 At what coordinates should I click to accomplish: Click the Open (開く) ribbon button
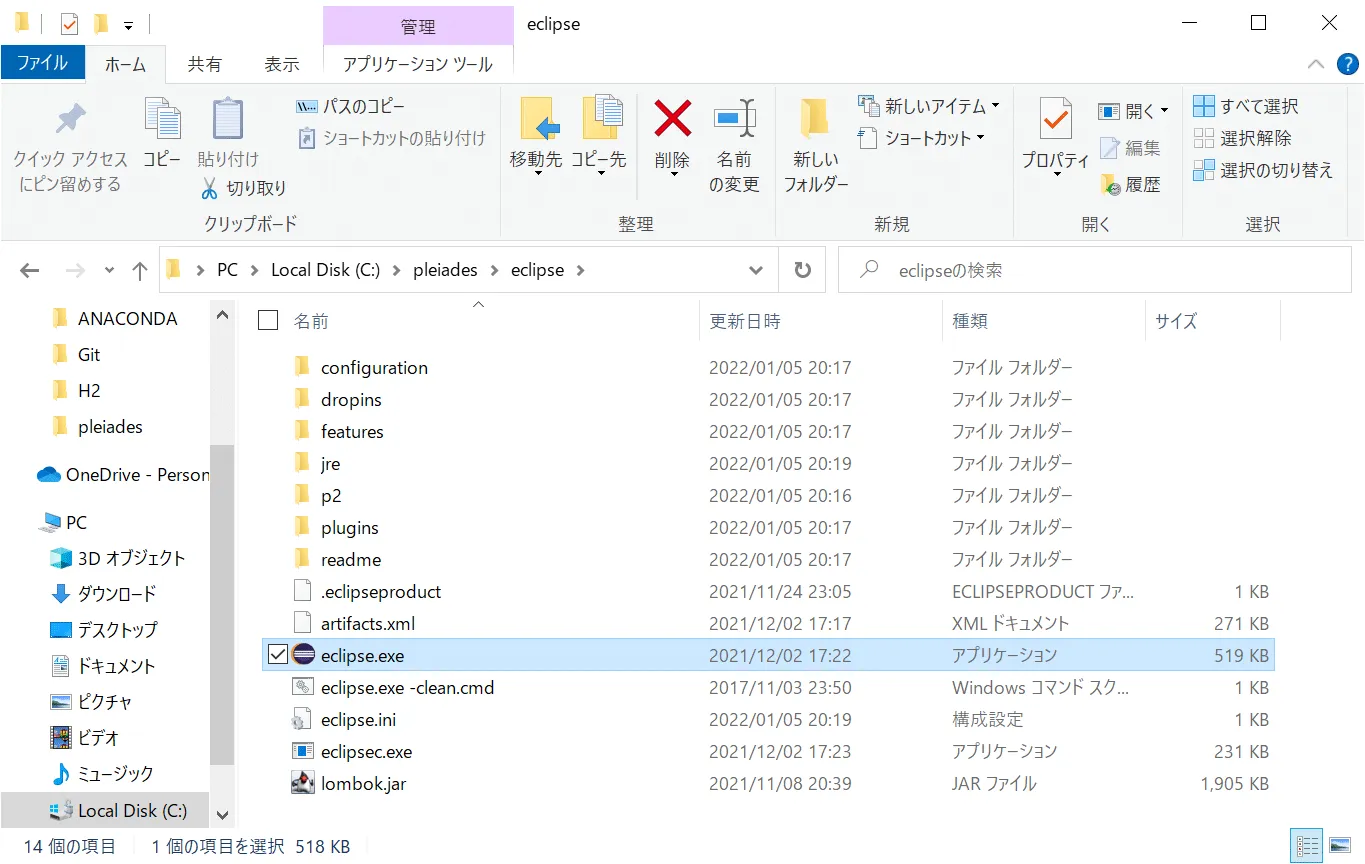click(1134, 111)
